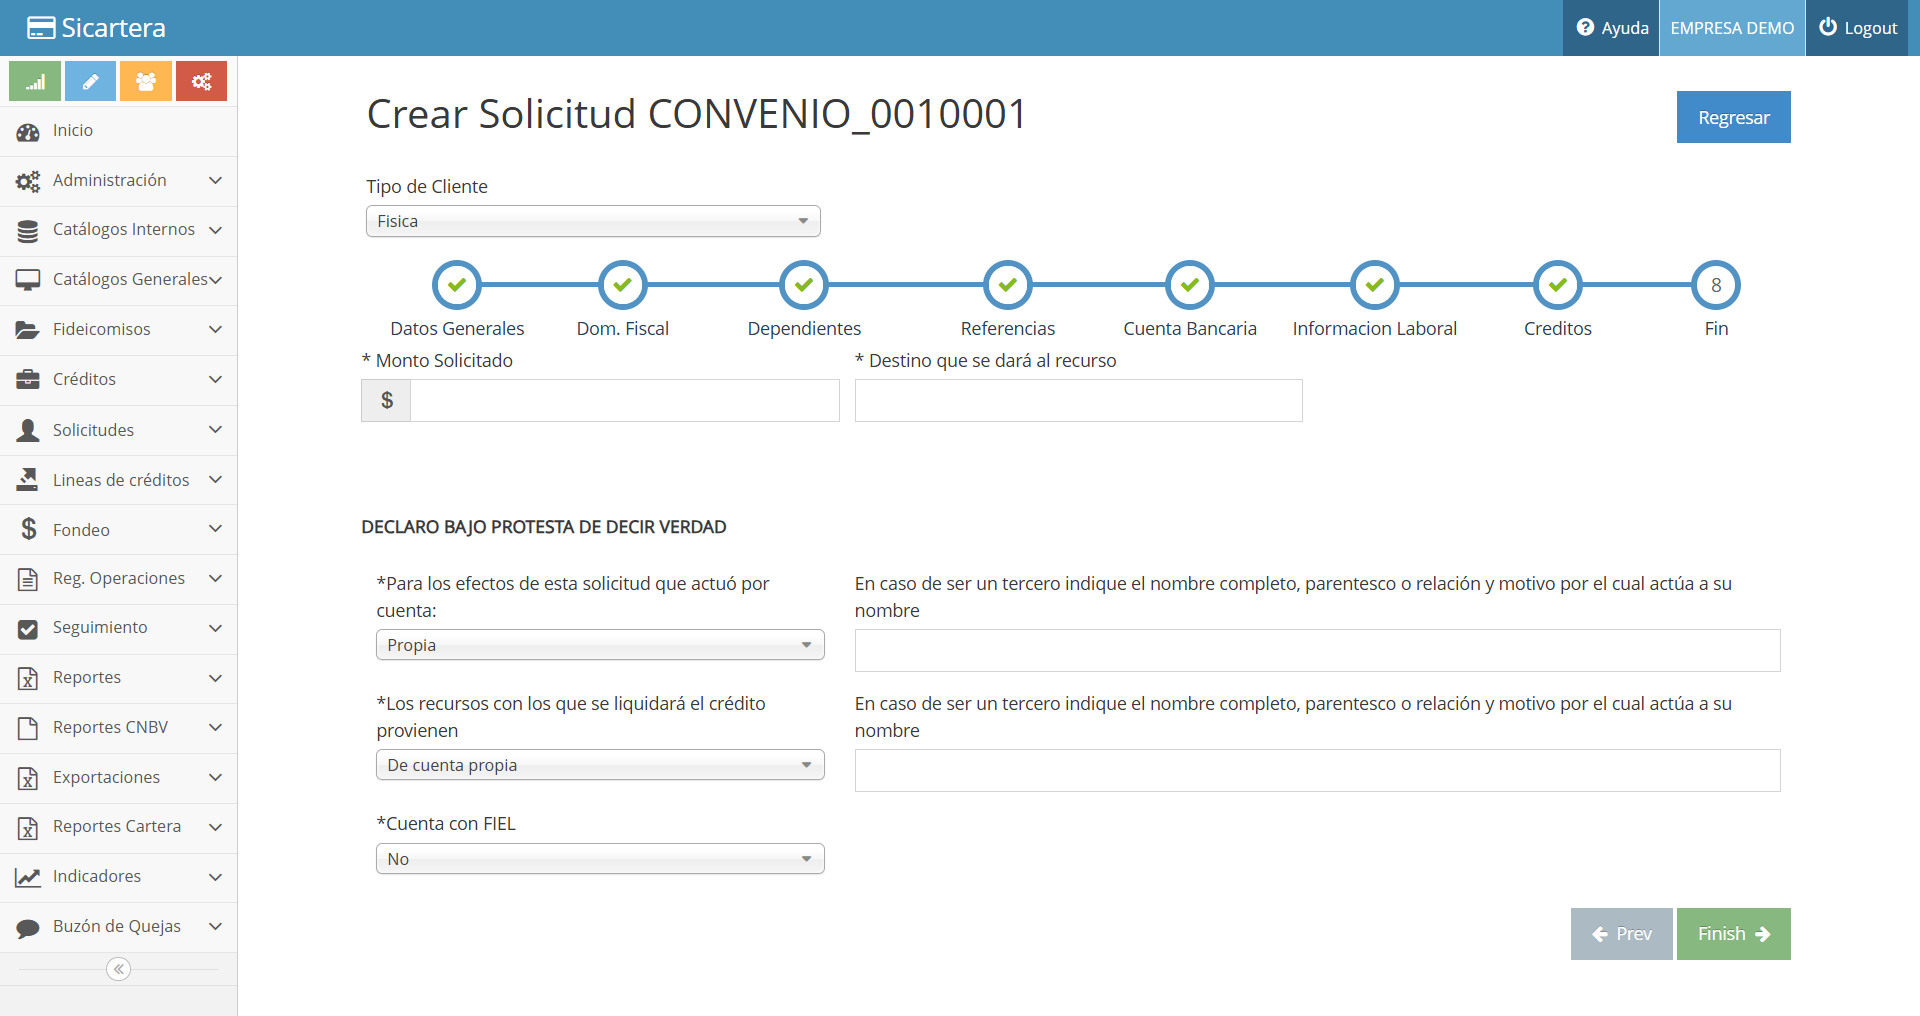The width and height of the screenshot is (1920, 1016).
Task: Go to the Cuenta Bancaria step
Action: point(1190,285)
